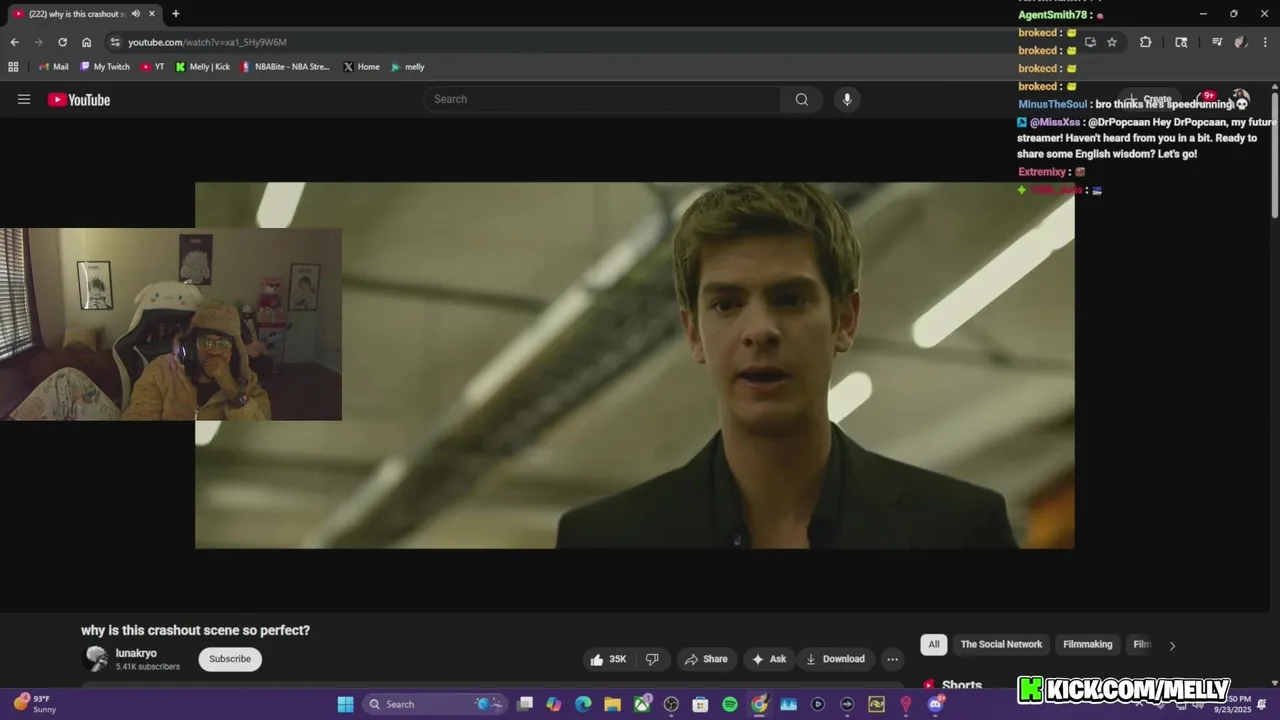This screenshot has width=1280, height=720.
Task: Open Melly | Kick bookmark
Action: click(203, 67)
